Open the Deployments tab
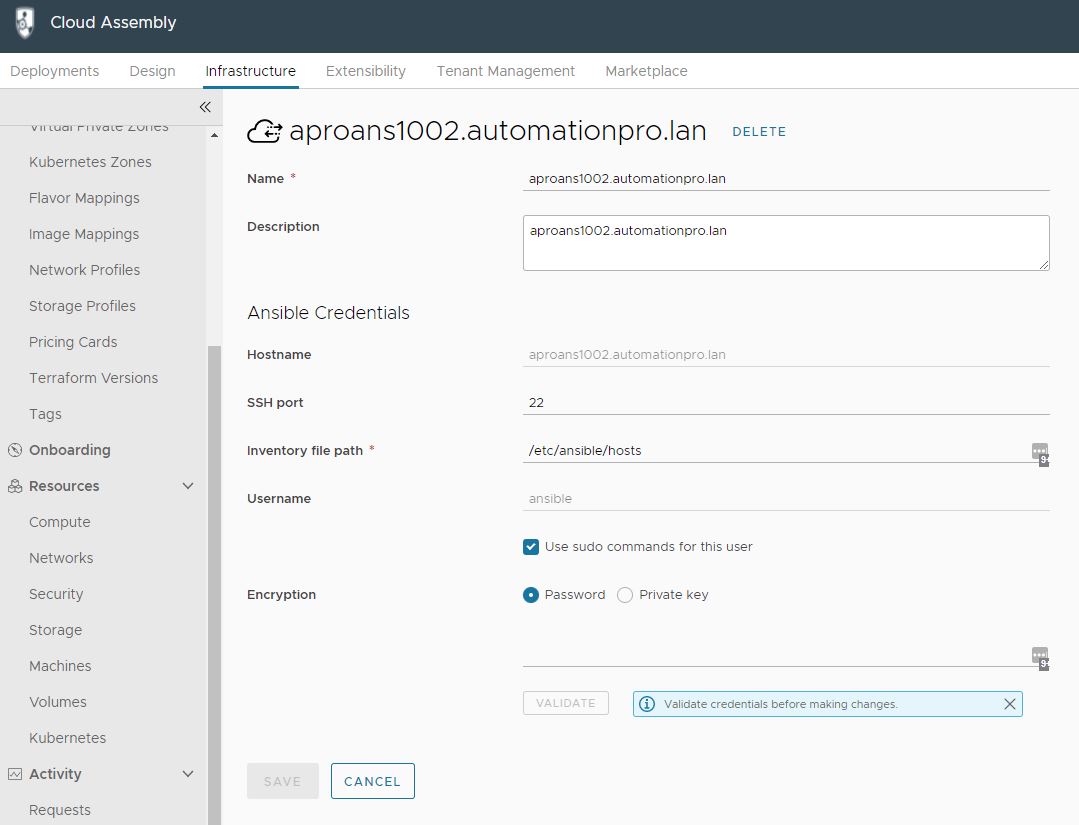This screenshot has width=1079, height=825. (x=54, y=71)
